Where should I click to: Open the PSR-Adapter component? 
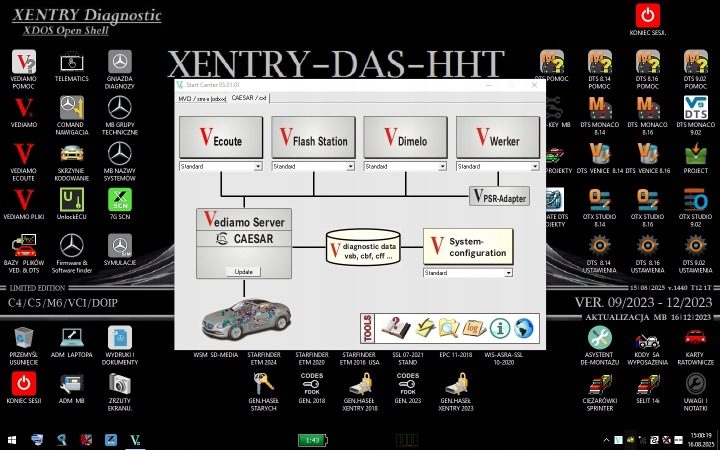(499, 196)
